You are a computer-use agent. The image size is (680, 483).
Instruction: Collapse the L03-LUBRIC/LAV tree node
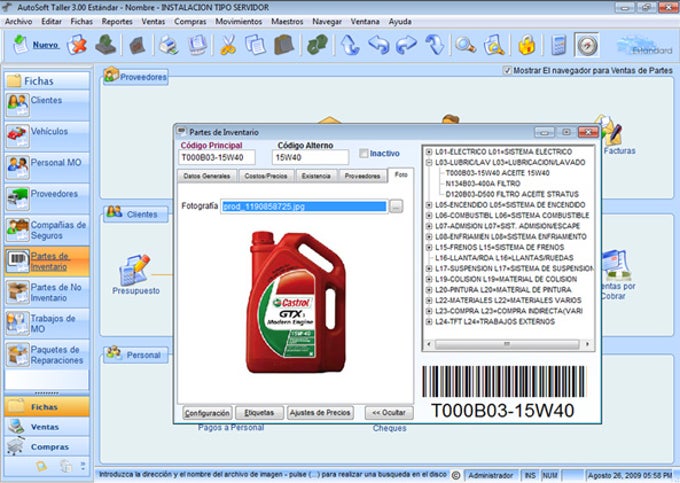point(429,162)
